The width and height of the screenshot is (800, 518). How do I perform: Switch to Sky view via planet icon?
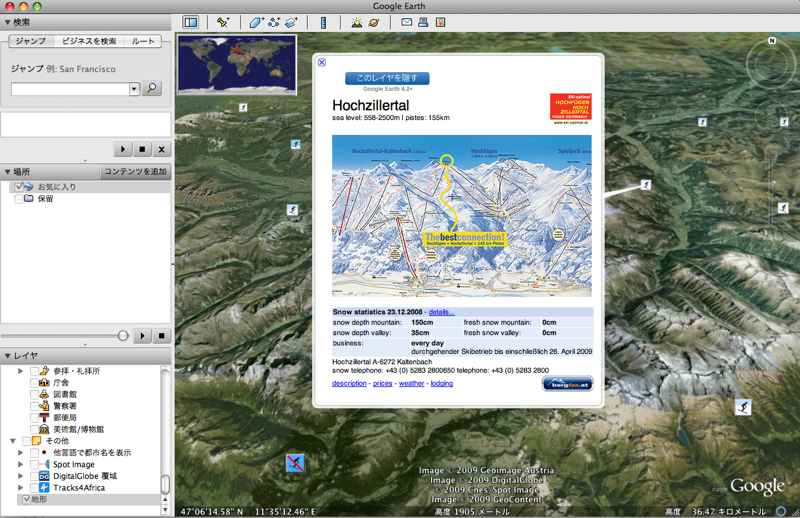374,22
